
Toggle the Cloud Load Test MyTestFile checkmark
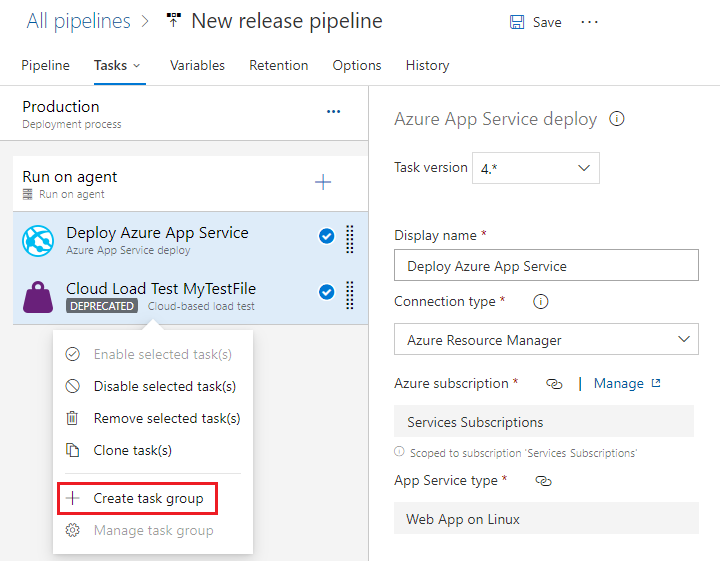tap(326, 292)
